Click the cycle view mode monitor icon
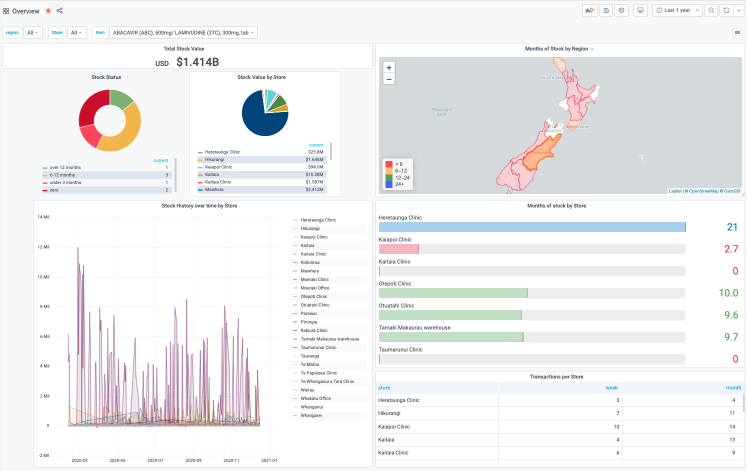 click(x=640, y=10)
